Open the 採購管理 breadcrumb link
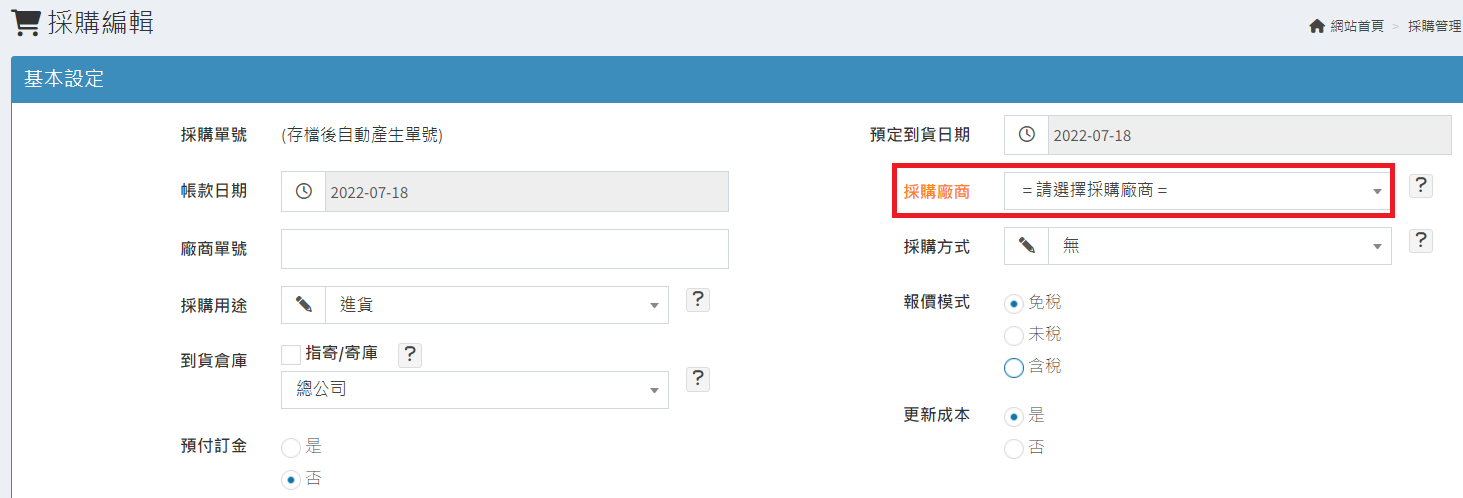Image resolution: width=1463 pixels, height=498 pixels. (1434, 26)
